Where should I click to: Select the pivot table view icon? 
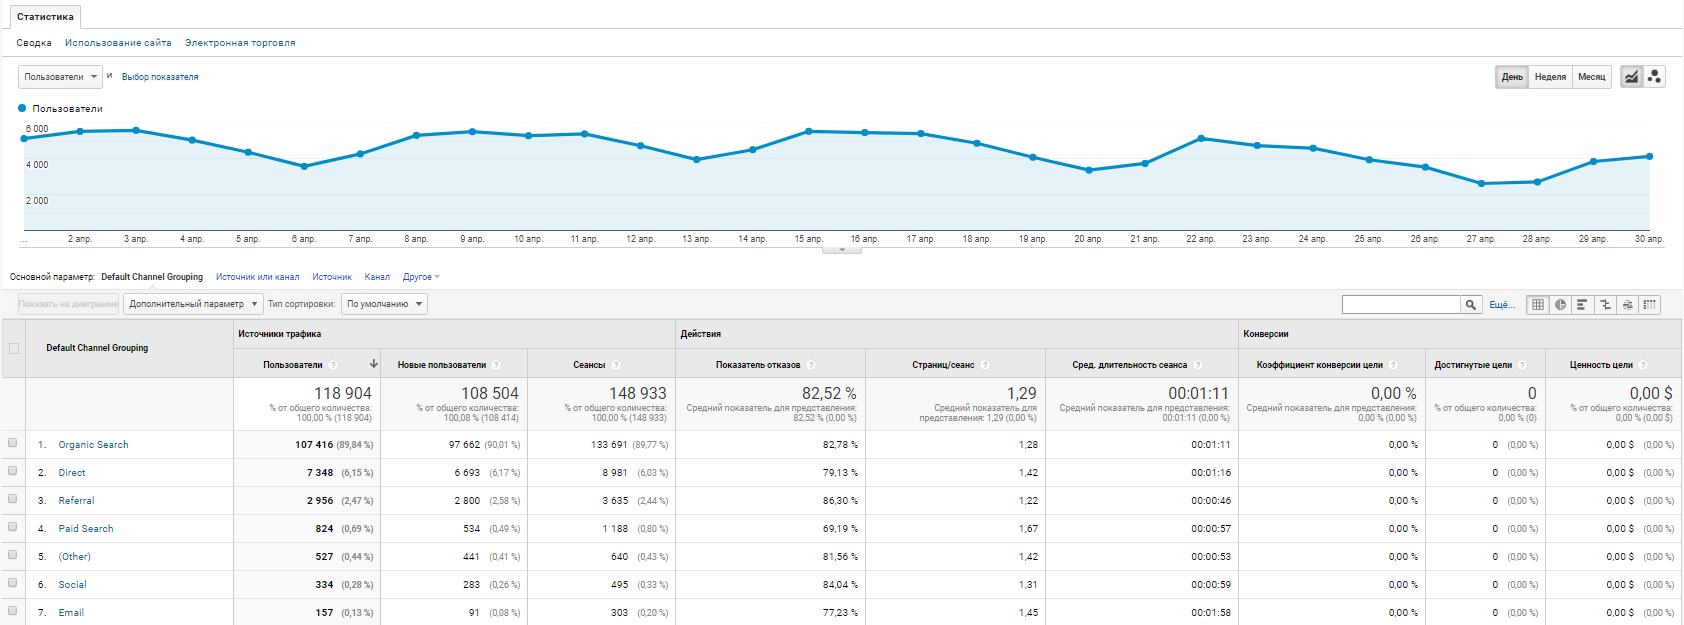coord(1650,305)
